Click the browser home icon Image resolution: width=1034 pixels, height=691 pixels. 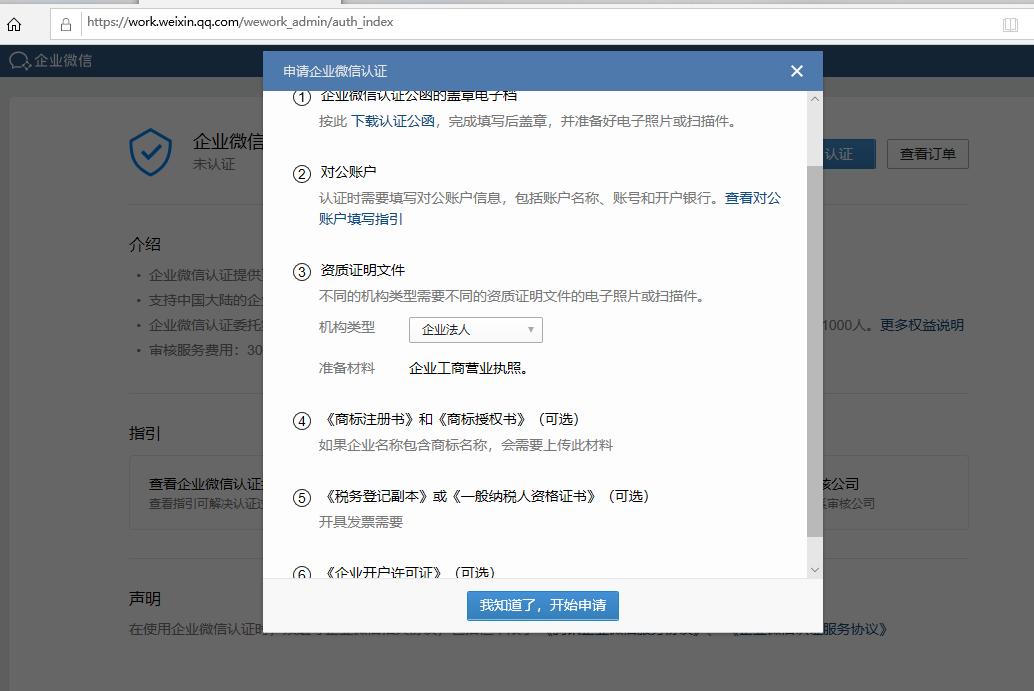[x=14, y=24]
